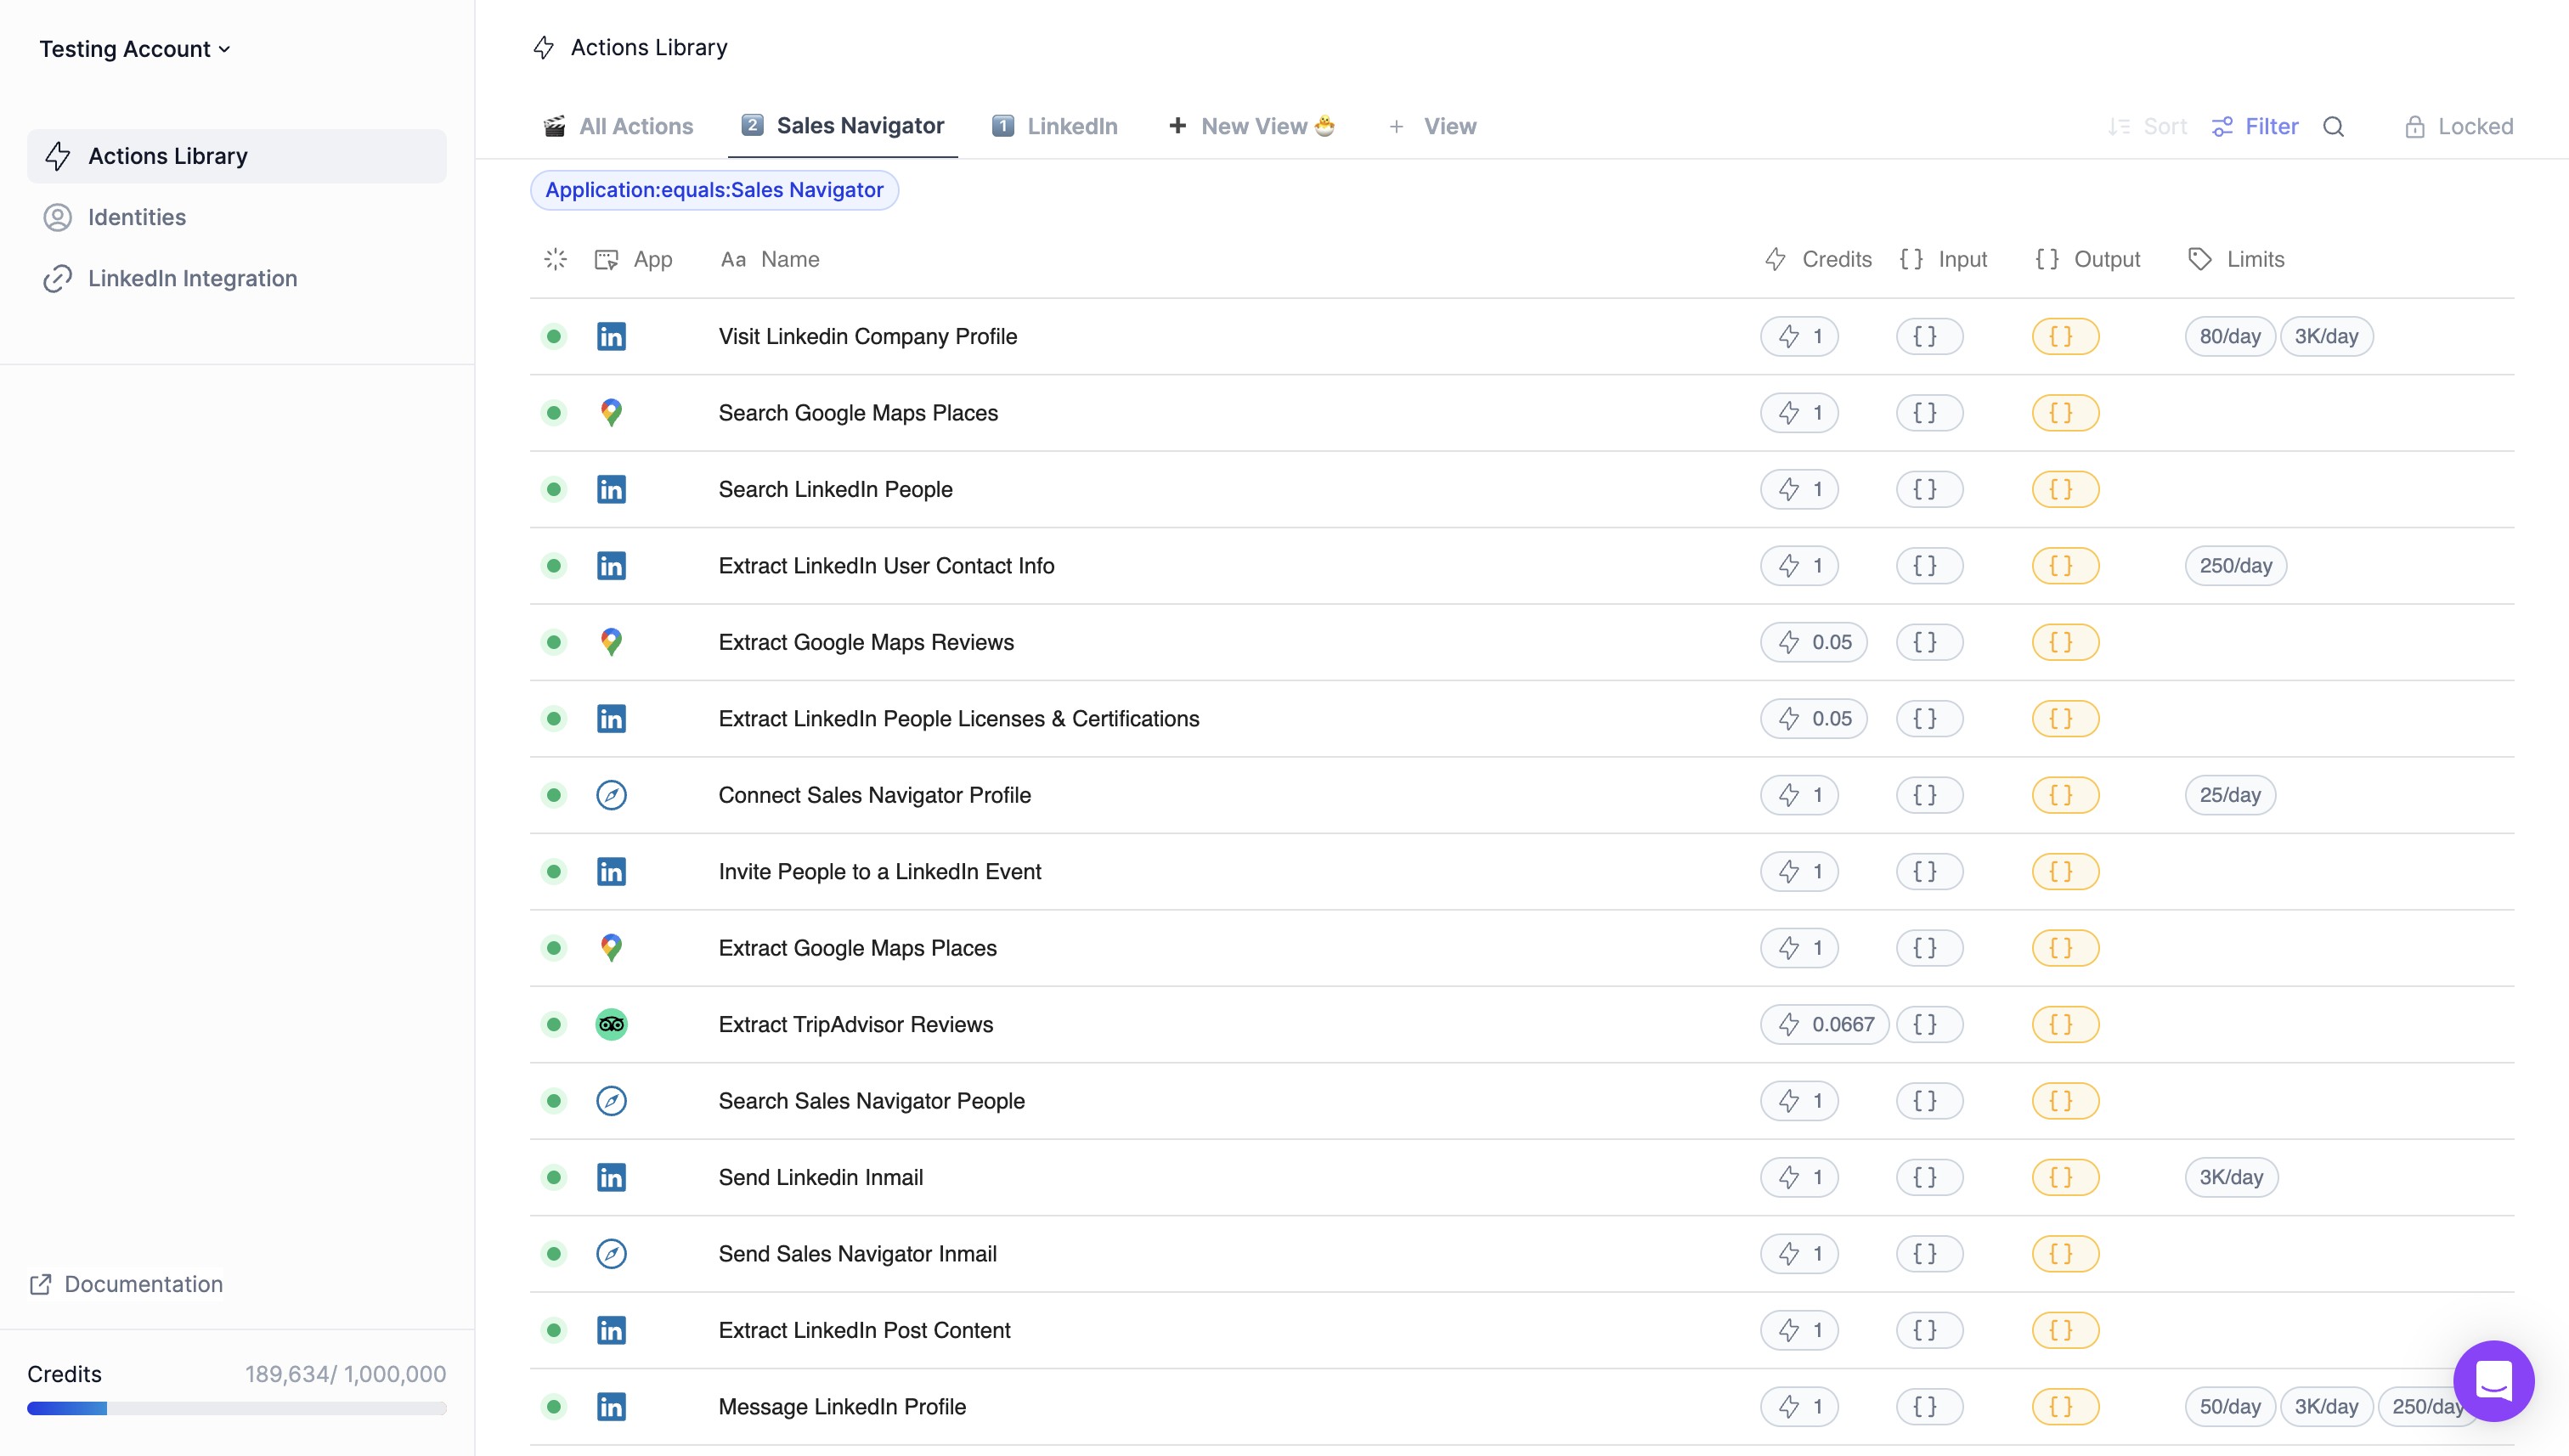Open Extract LinkedIn People Licenses & Certifications row
Image resolution: width=2569 pixels, height=1456 pixels.
pyautogui.click(x=1521, y=719)
